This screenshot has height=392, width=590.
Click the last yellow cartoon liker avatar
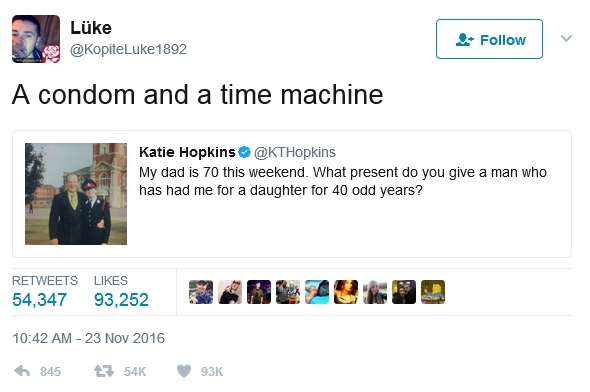(x=433, y=292)
